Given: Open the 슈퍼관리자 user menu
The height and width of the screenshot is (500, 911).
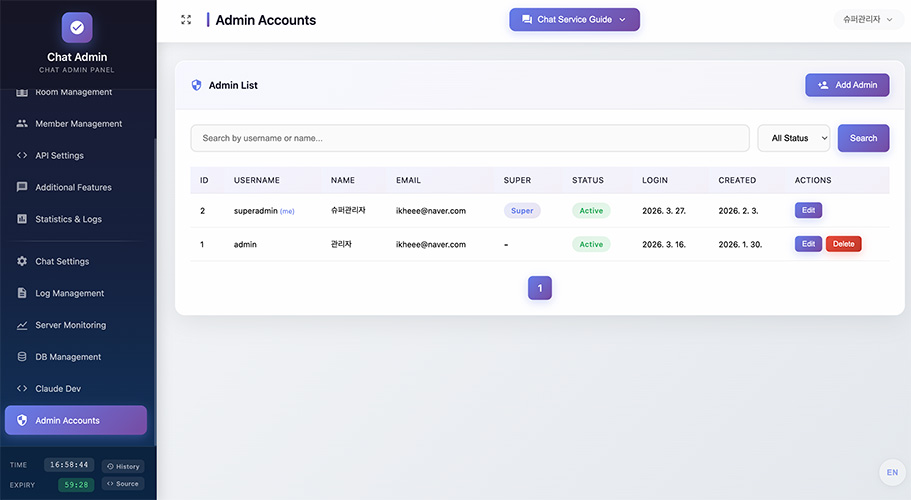Looking at the screenshot, I should (x=868, y=19).
